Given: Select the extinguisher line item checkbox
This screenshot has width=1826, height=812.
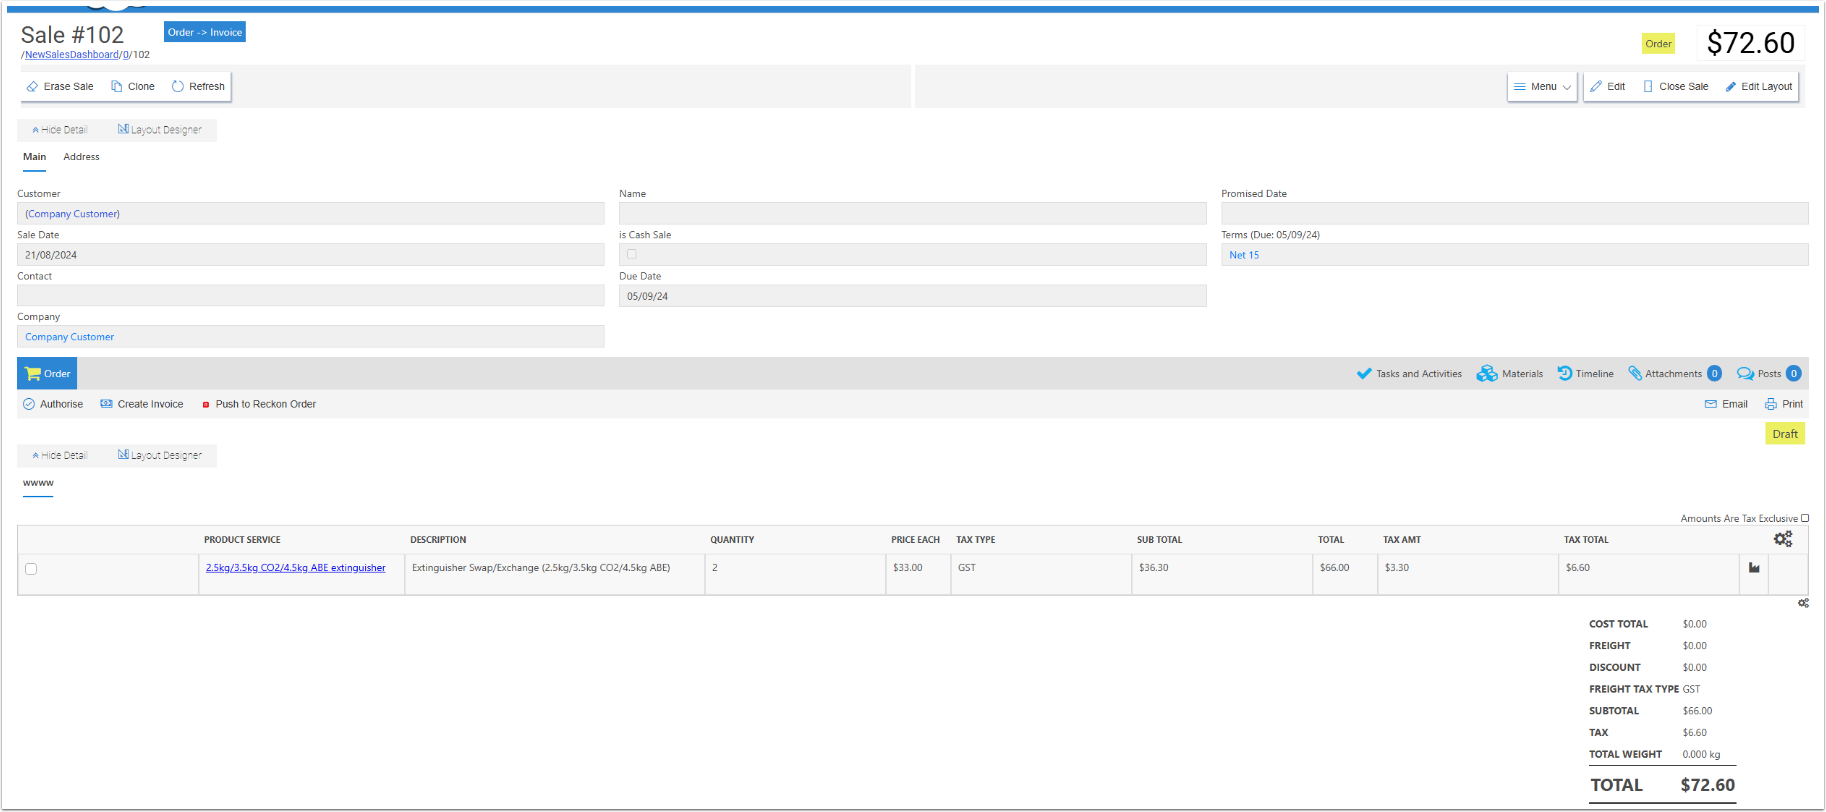Looking at the screenshot, I should pyautogui.click(x=31, y=569).
